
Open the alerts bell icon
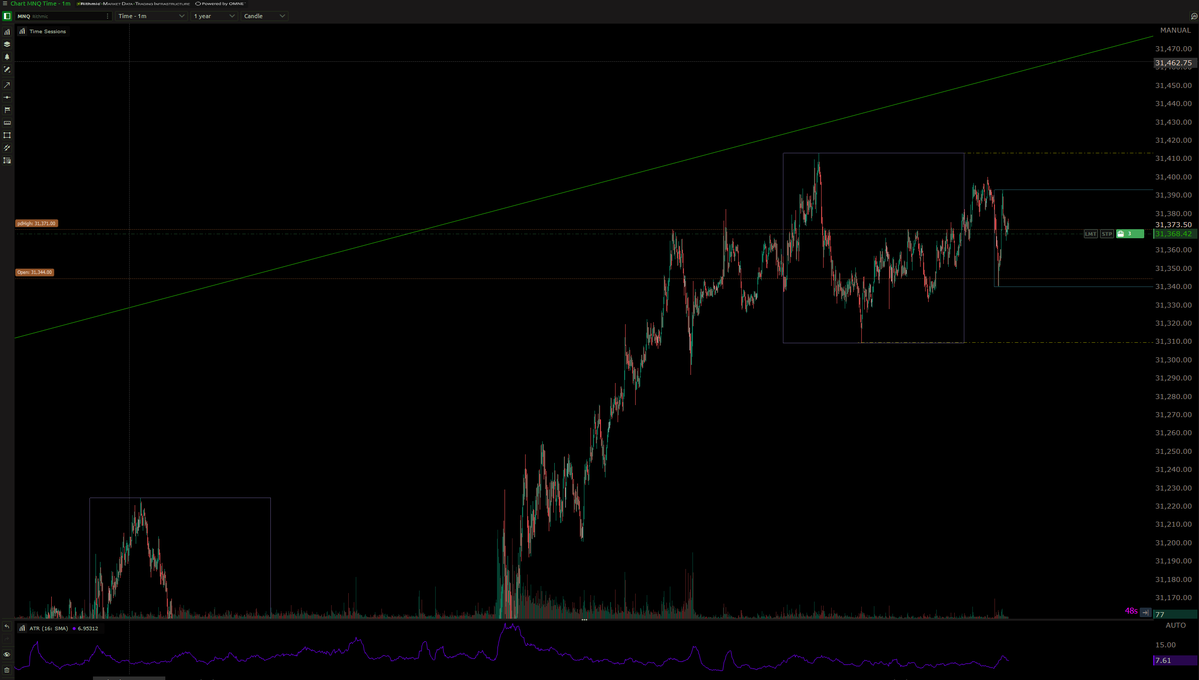7,57
